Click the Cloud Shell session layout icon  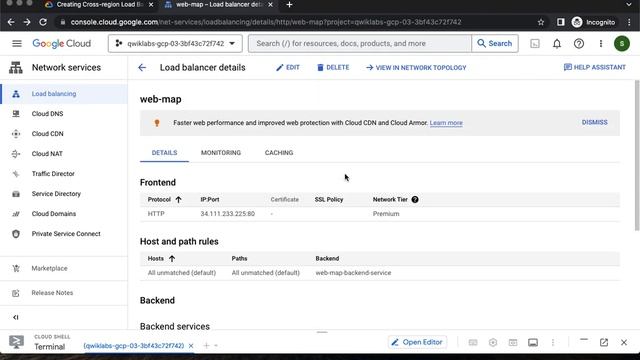click(533, 342)
